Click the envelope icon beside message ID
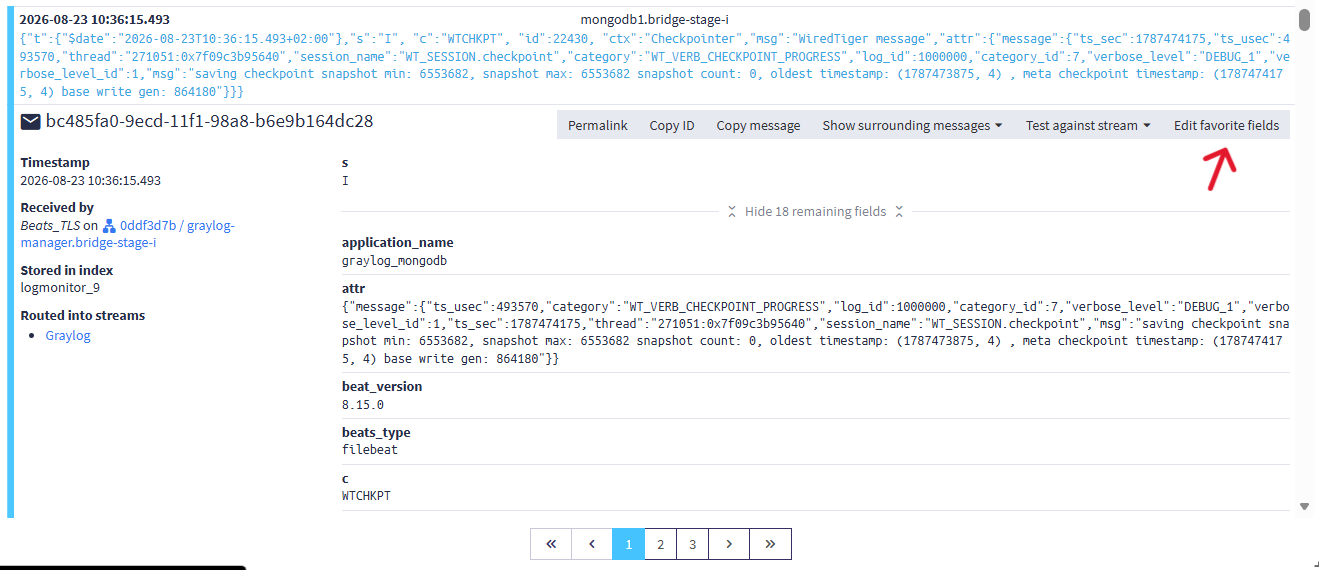 (x=30, y=122)
